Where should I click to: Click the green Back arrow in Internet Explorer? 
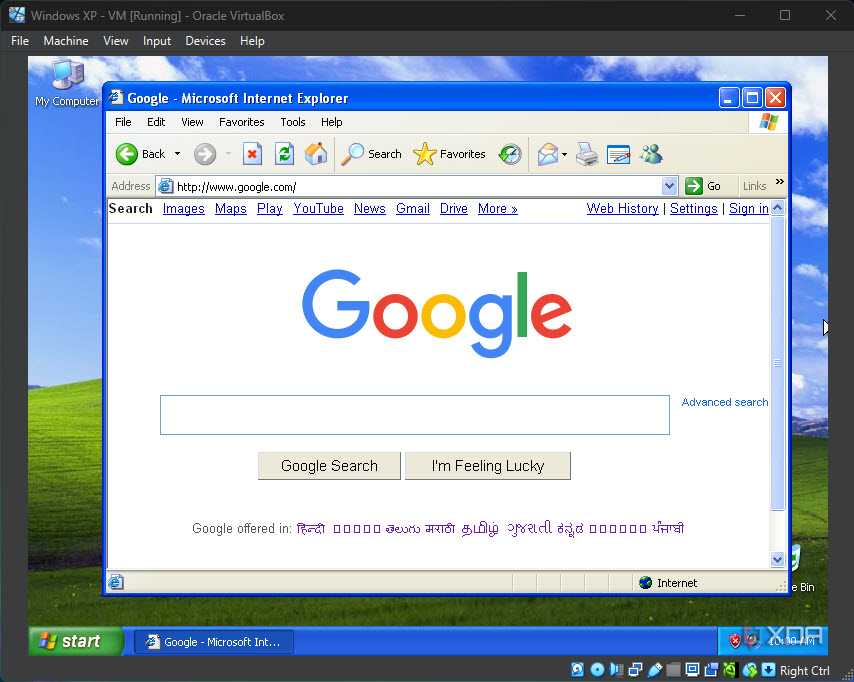pos(127,154)
